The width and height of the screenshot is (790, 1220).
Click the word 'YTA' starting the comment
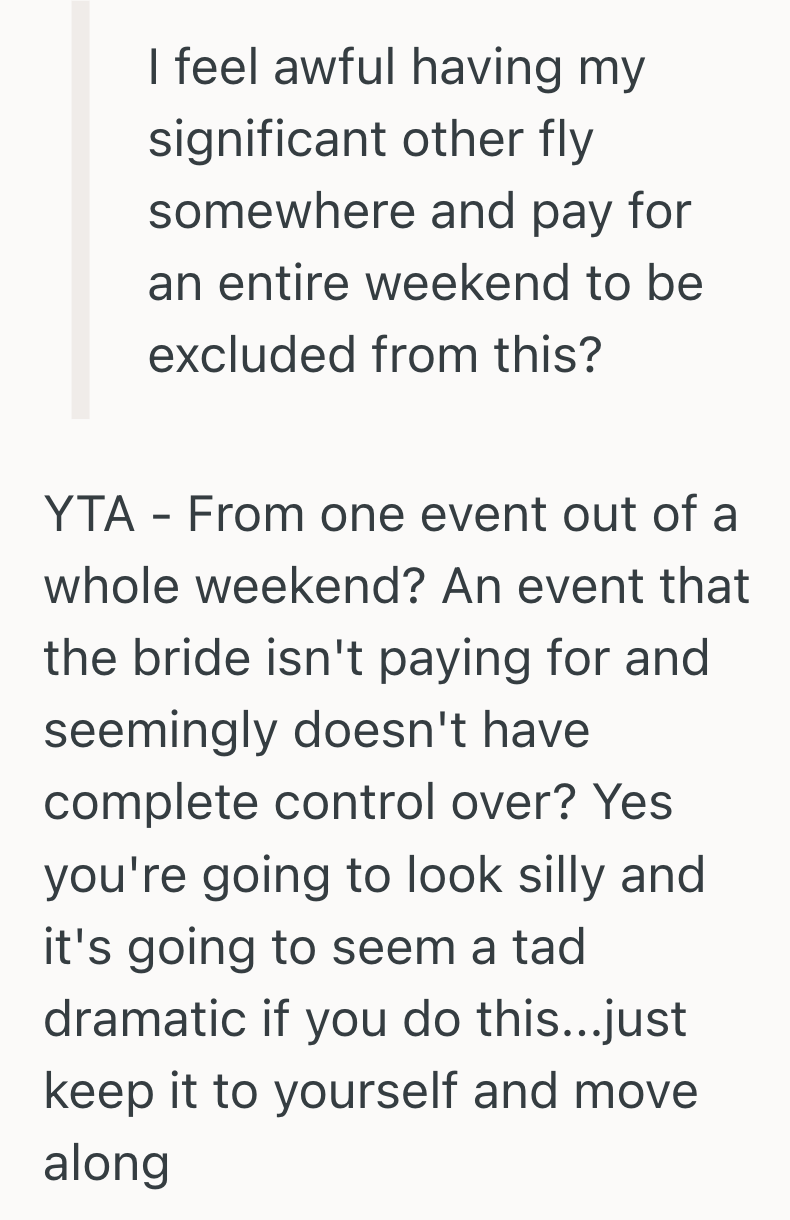(89, 515)
